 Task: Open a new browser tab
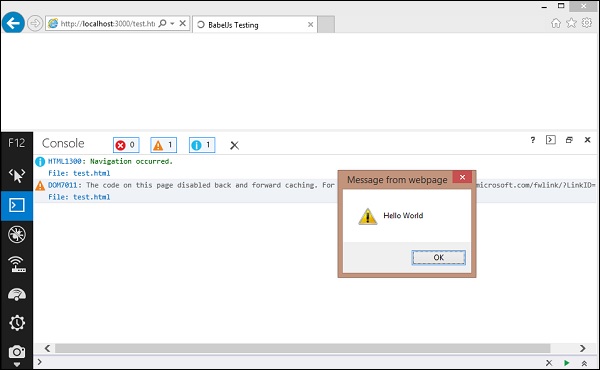pos(326,24)
